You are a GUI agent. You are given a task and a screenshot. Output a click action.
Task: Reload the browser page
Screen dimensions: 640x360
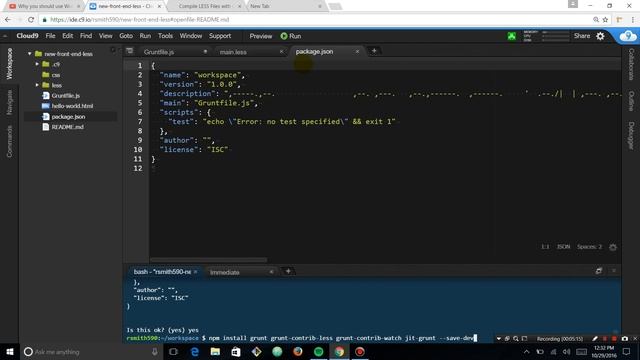click(31, 20)
